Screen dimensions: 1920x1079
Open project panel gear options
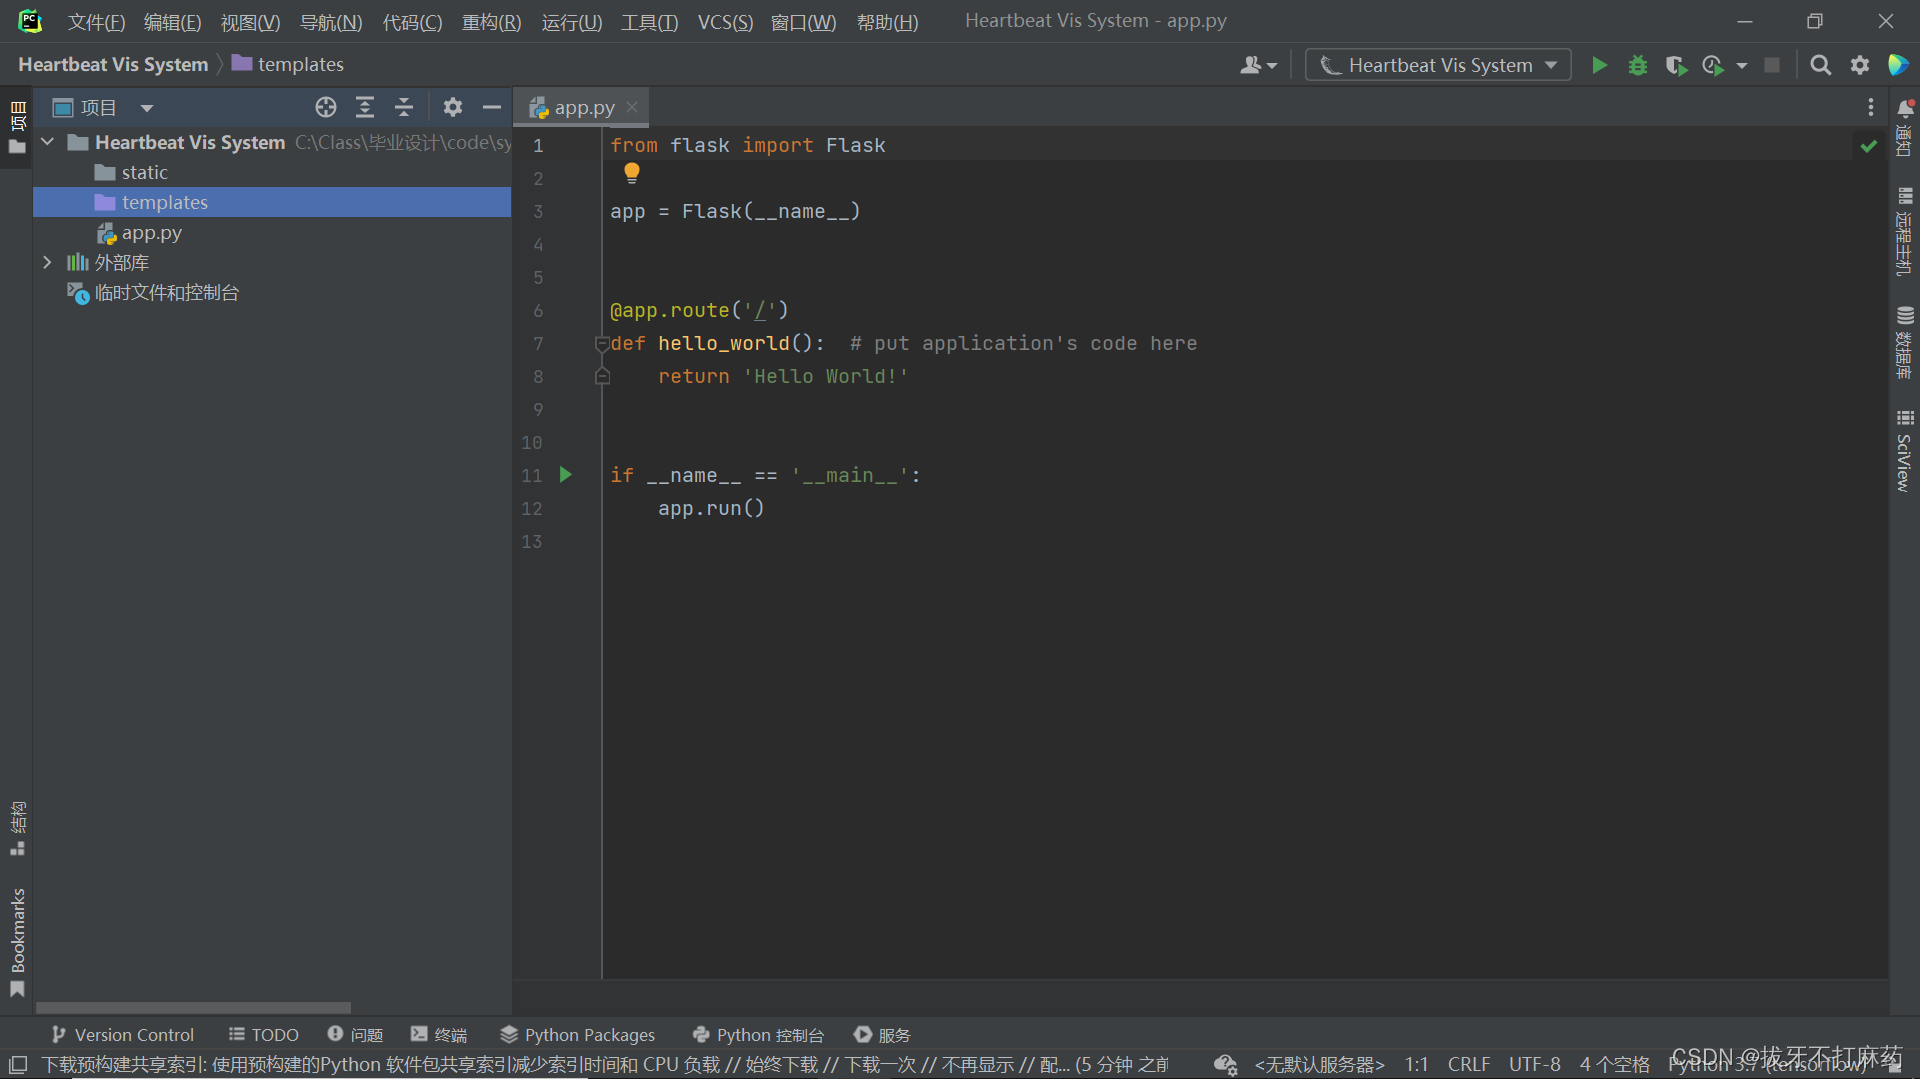pyautogui.click(x=452, y=107)
